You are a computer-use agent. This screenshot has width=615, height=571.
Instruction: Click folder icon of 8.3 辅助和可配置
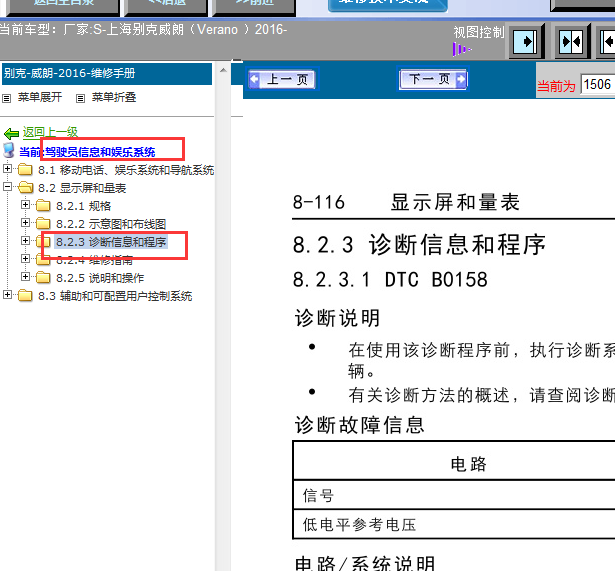(25, 295)
